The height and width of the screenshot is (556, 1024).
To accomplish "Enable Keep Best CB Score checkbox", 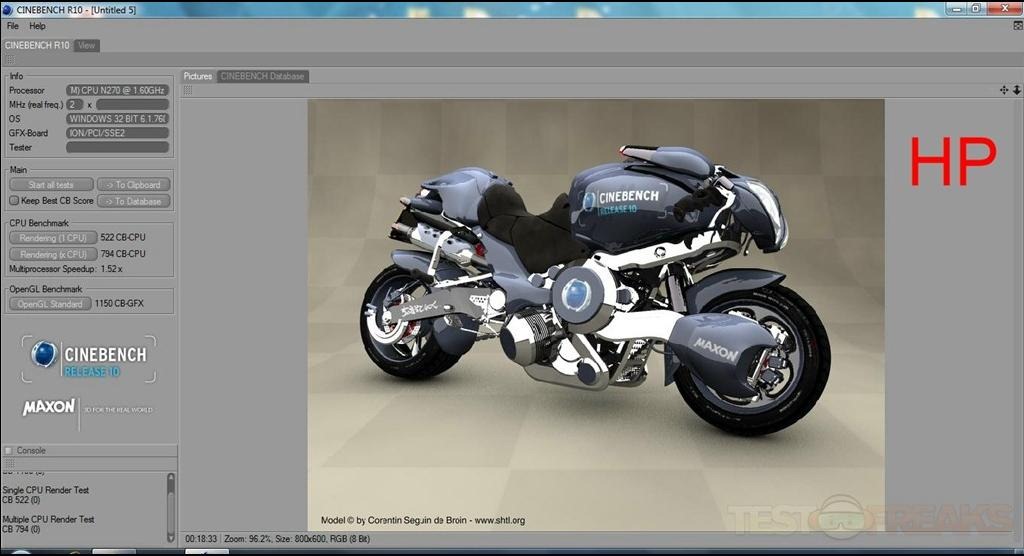I will 14,201.
